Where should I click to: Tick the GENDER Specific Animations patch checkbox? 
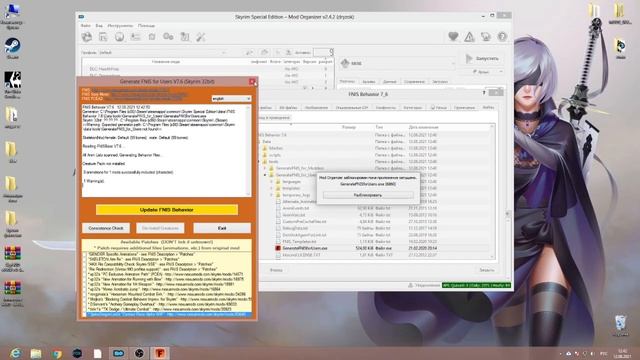(x=84, y=254)
